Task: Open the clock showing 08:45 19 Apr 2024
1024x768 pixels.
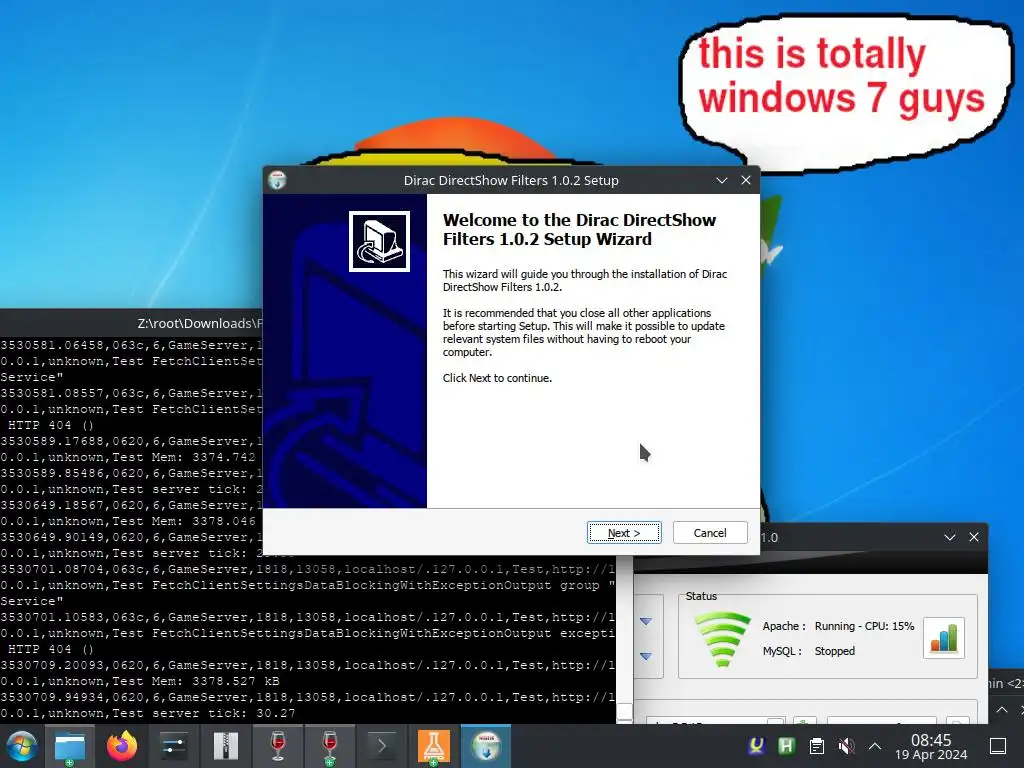Action: (931, 746)
